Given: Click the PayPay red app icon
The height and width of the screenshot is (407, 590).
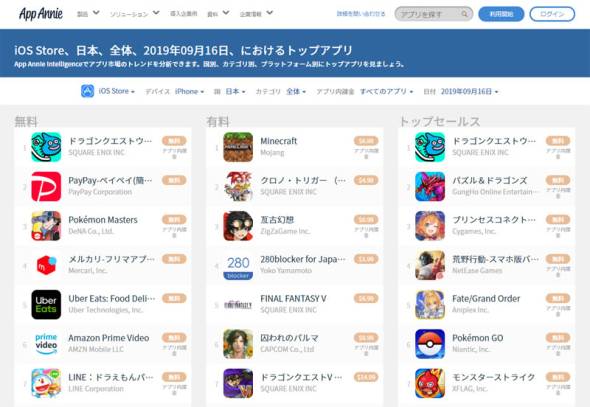Looking at the screenshot, I should click(x=46, y=186).
